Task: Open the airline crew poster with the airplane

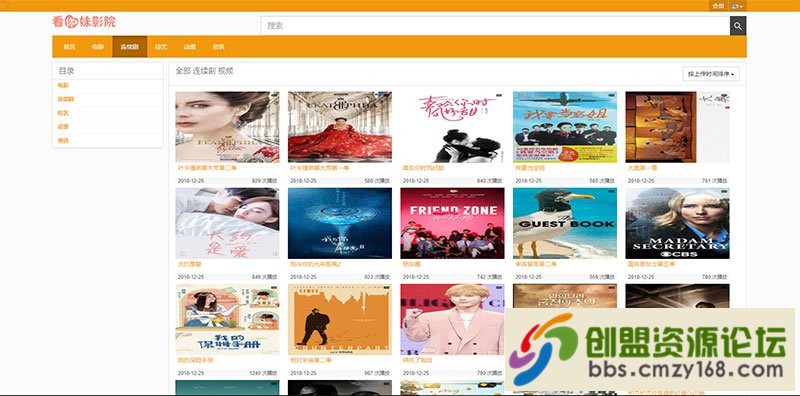Action: (x=565, y=127)
